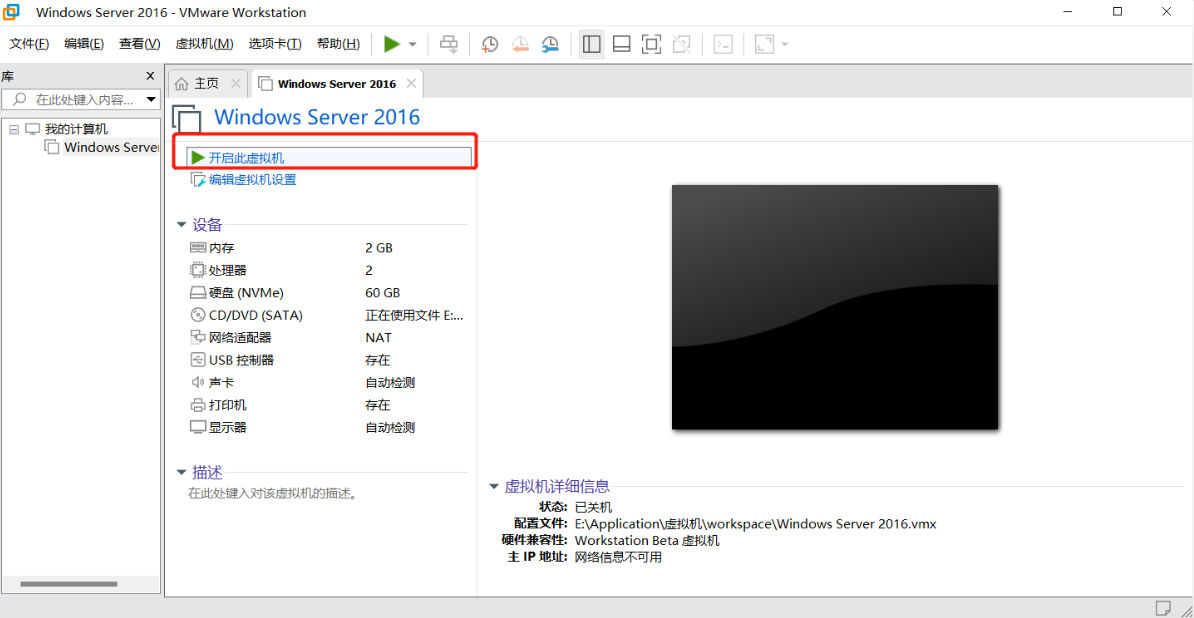1194x618 pixels.
Task: Collapse the 我的计算机 tree node
Action: click(14, 129)
